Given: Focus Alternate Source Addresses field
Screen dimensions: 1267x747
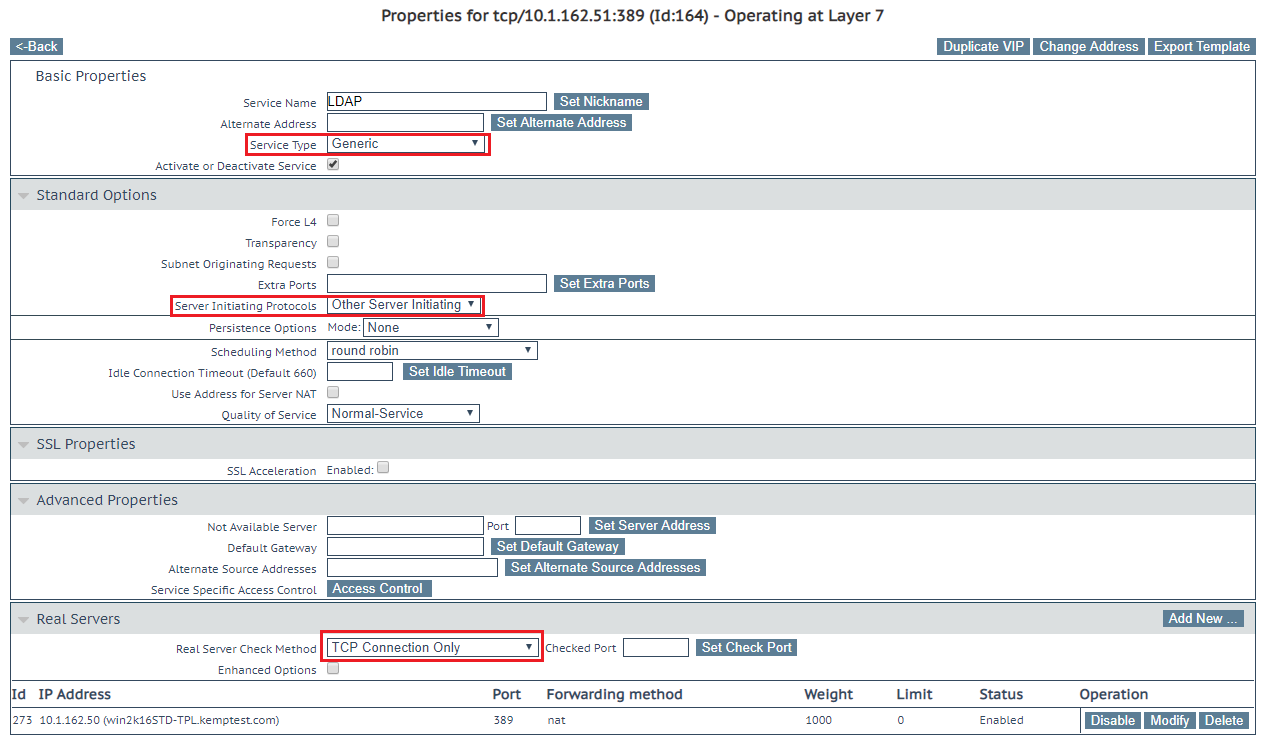Looking at the screenshot, I should coord(412,568).
